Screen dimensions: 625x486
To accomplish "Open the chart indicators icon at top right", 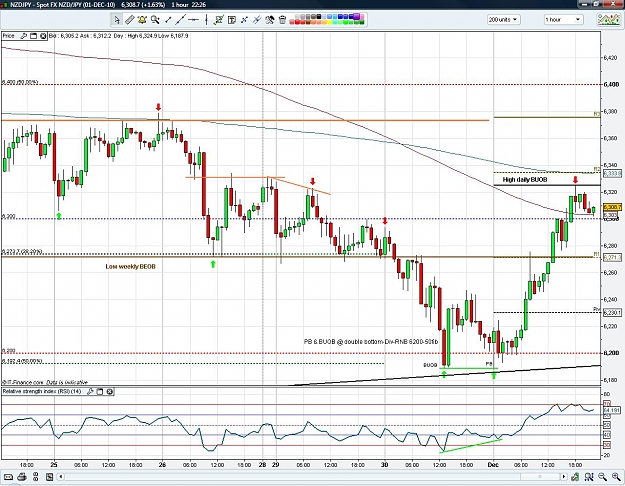I will coord(608,20).
